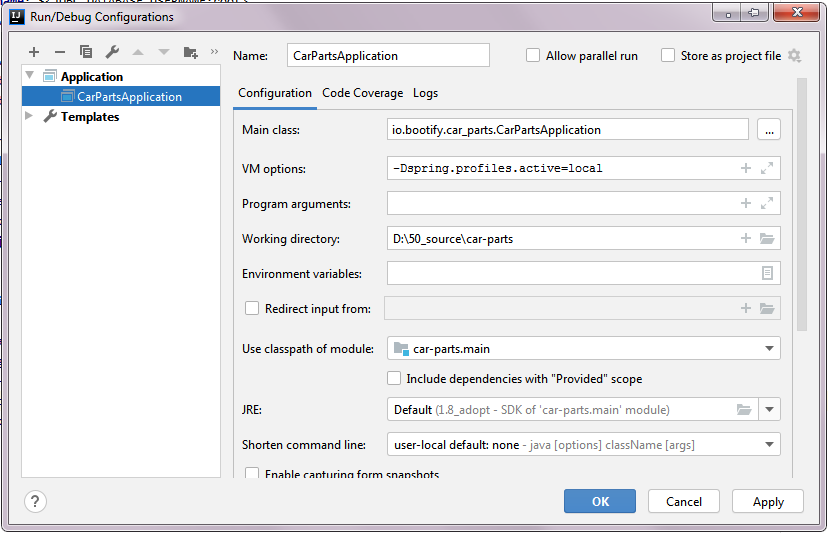This screenshot has height=533, width=828.
Task: Tick Redirect input from checkbox
Action: 252,308
